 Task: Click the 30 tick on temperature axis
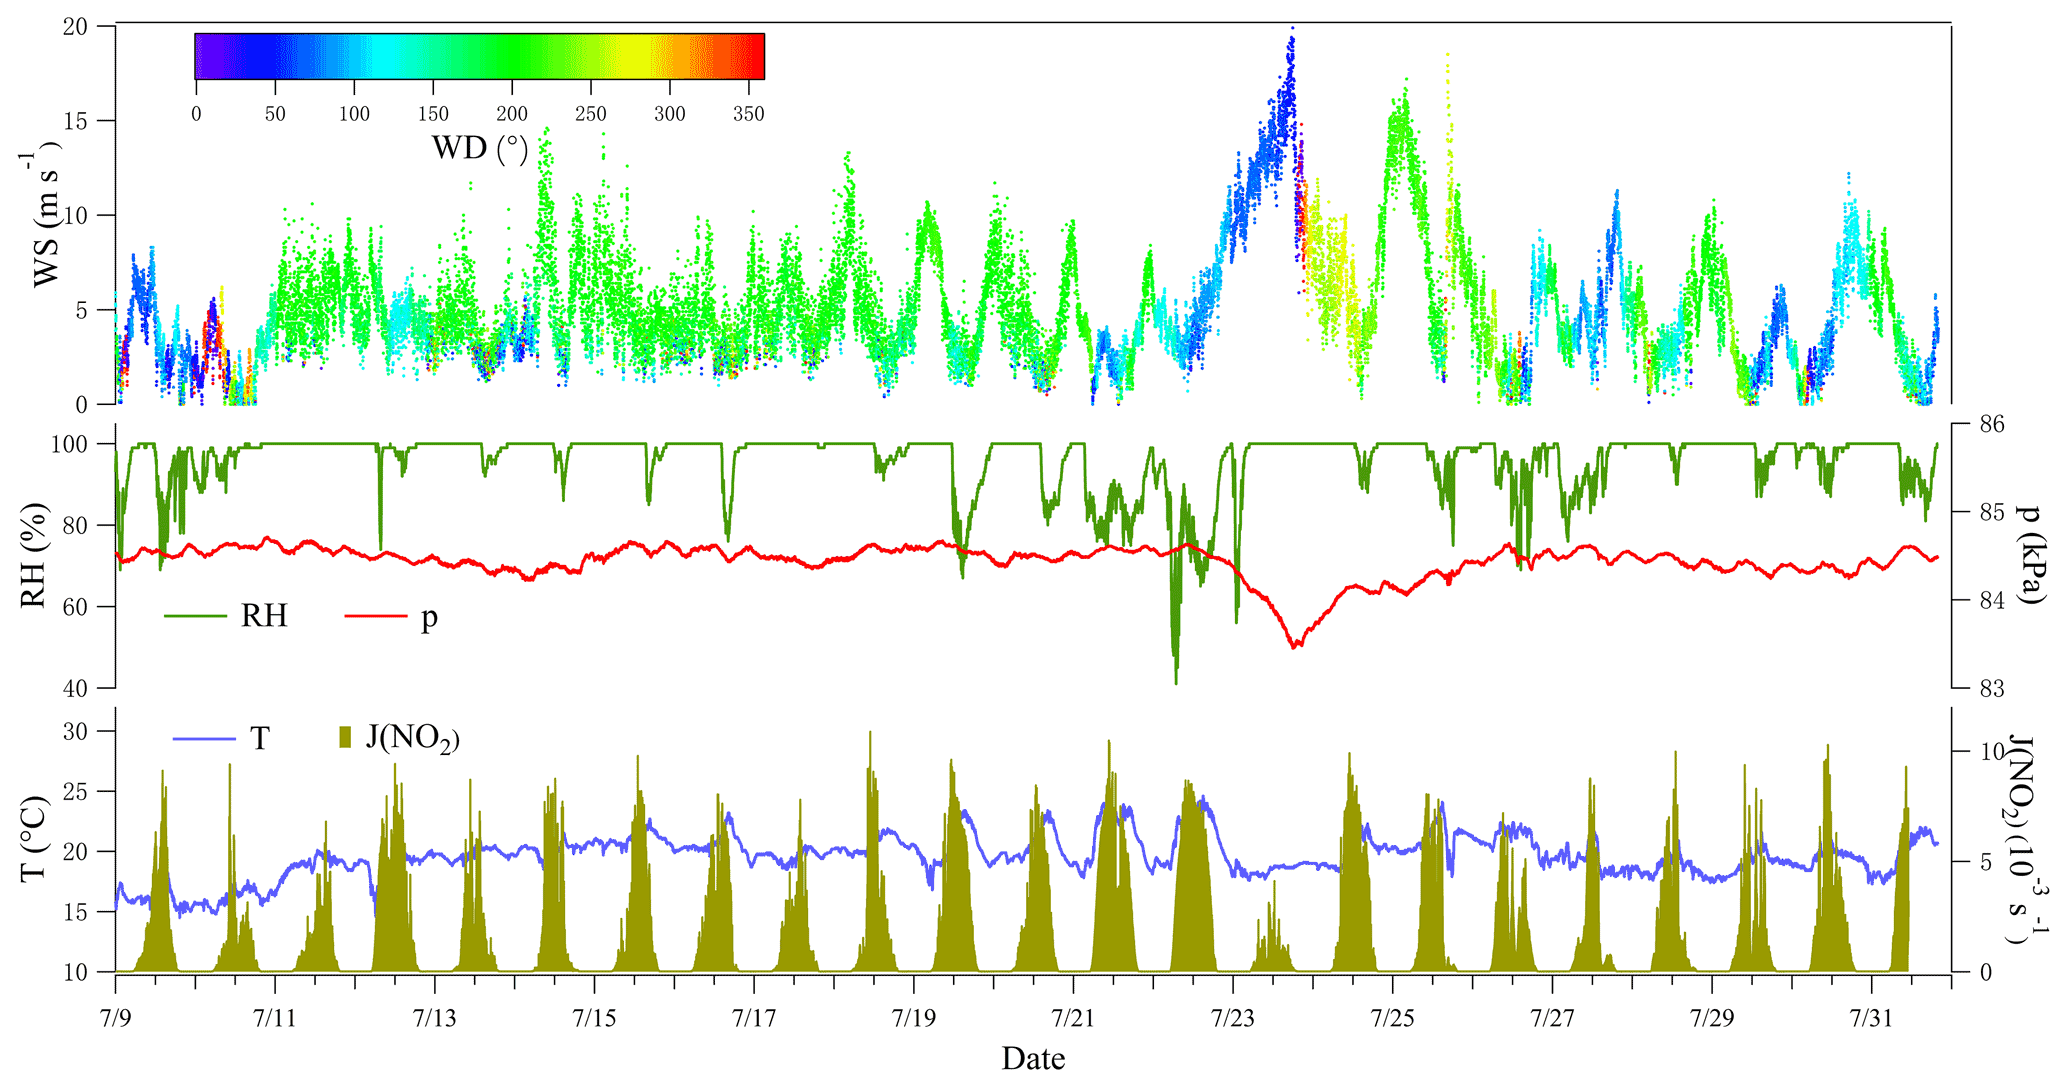click(76, 732)
